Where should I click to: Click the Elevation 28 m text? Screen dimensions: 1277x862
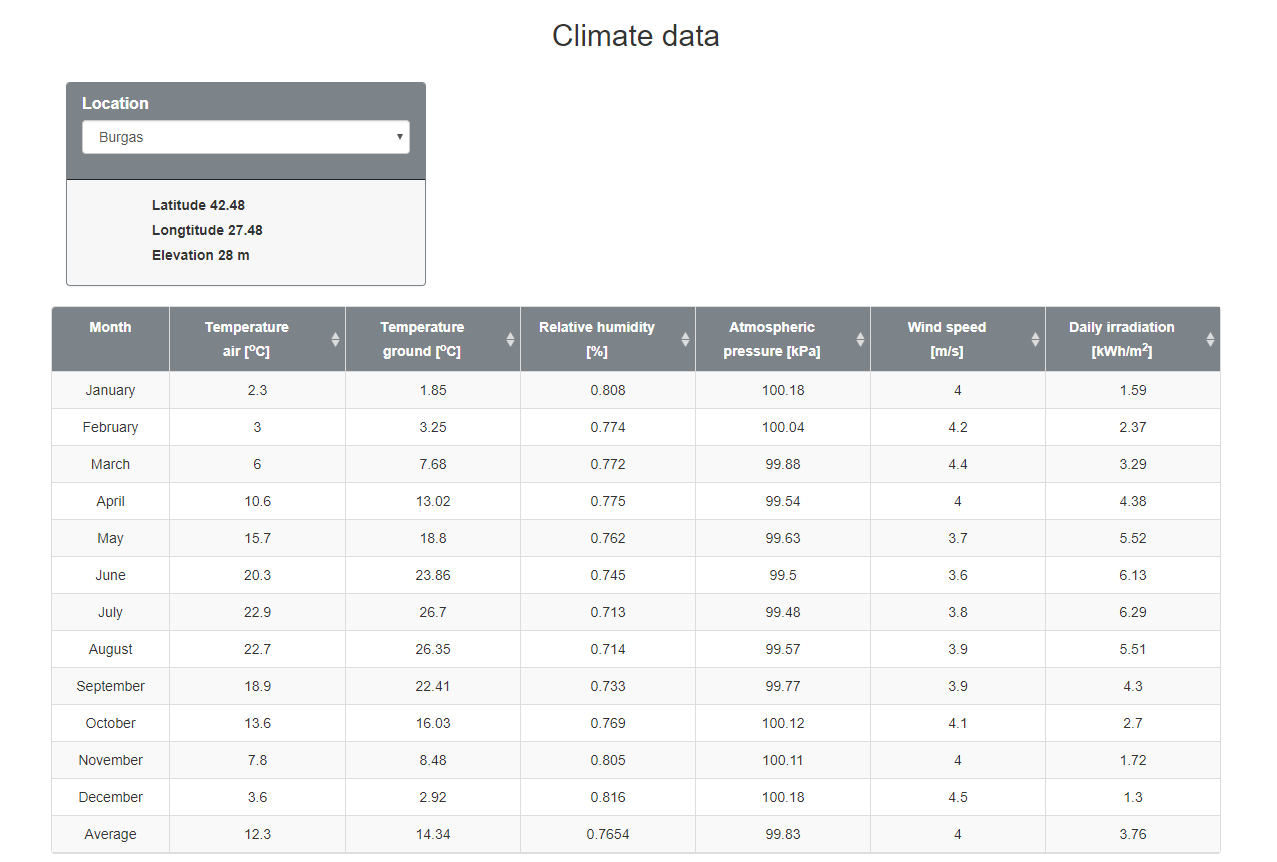[201, 255]
